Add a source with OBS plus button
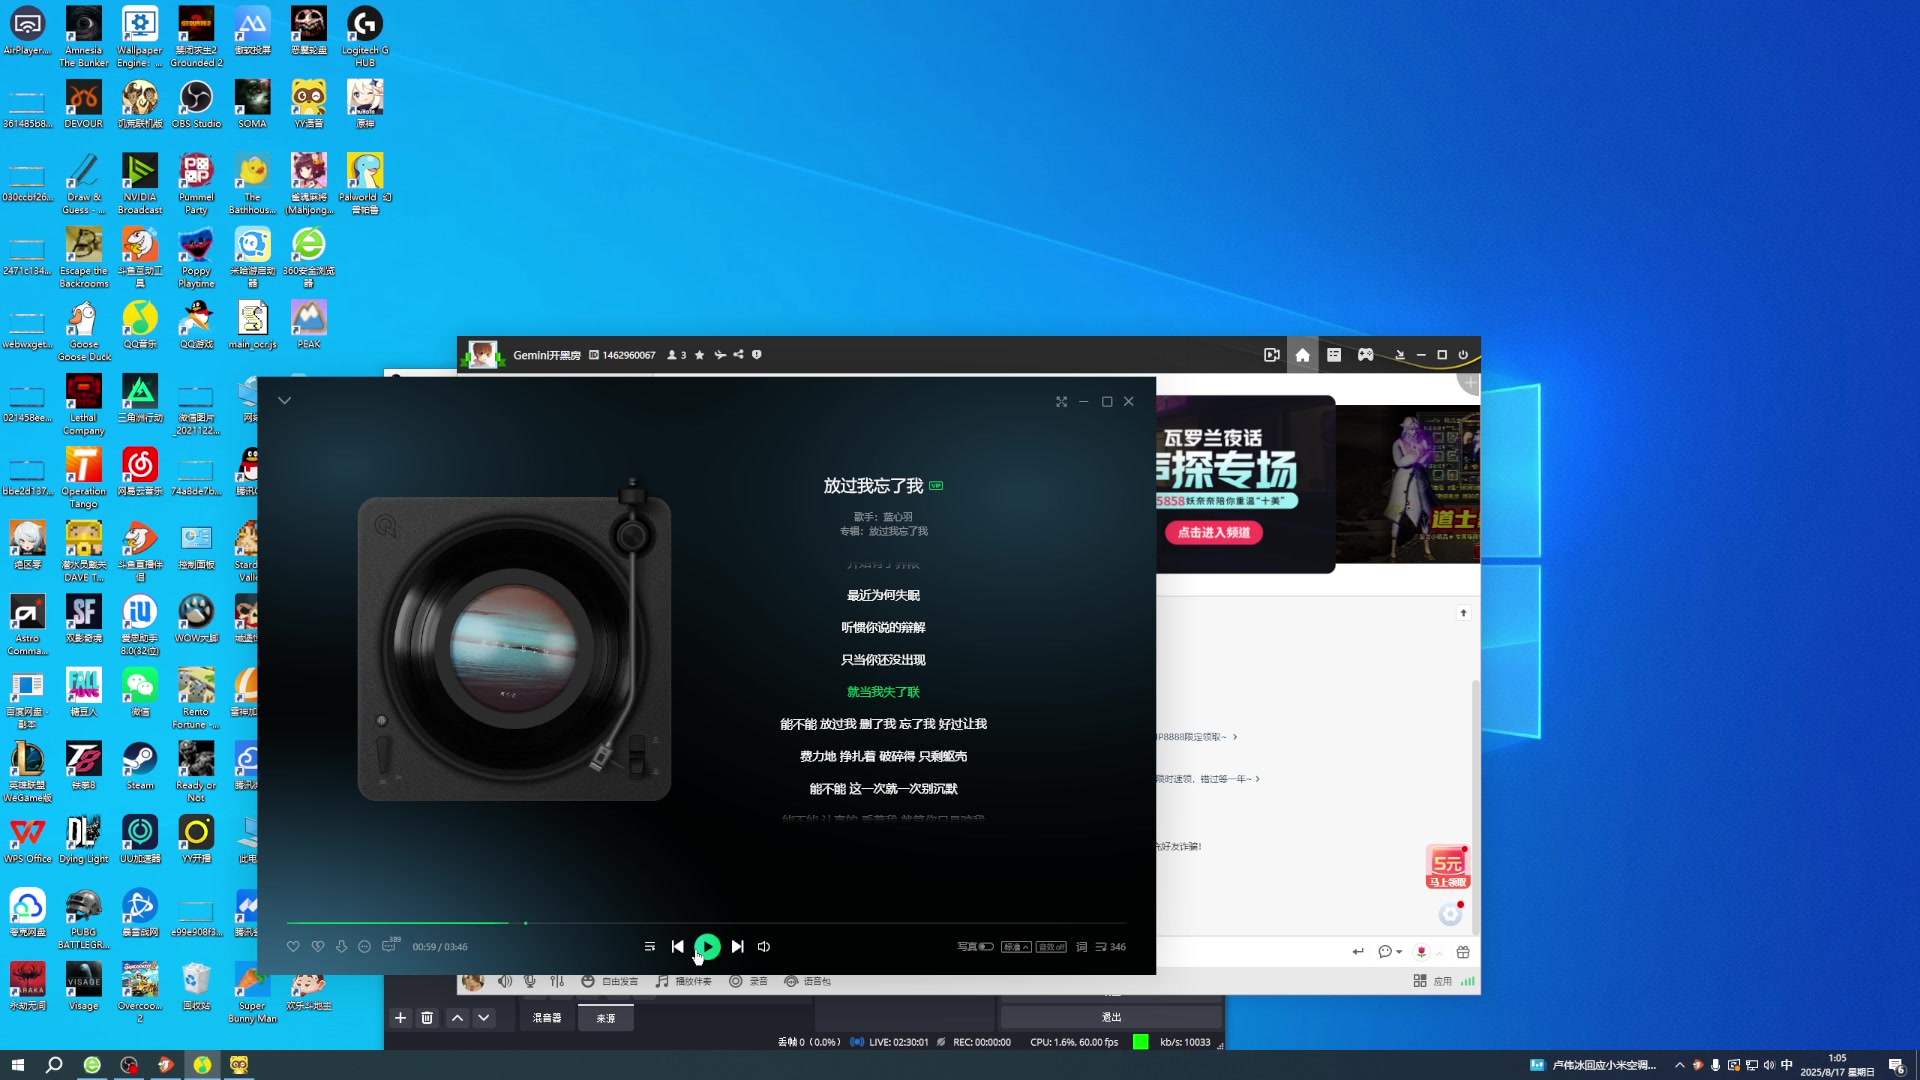Image resolution: width=1920 pixels, height=1080 pixels. [x=400, y=1018]
